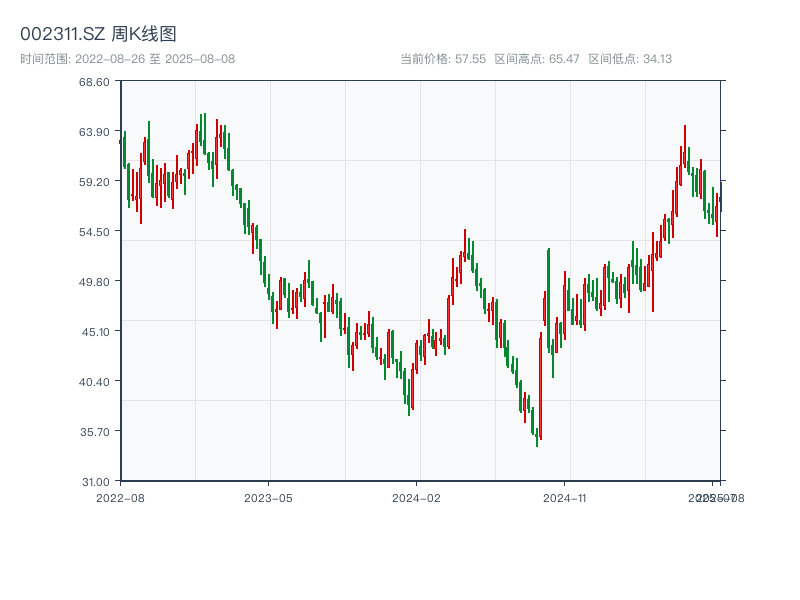Click the 2024-02 x-axis marker
The width and height of the screenshot is (800, 600).
(416, 498)
